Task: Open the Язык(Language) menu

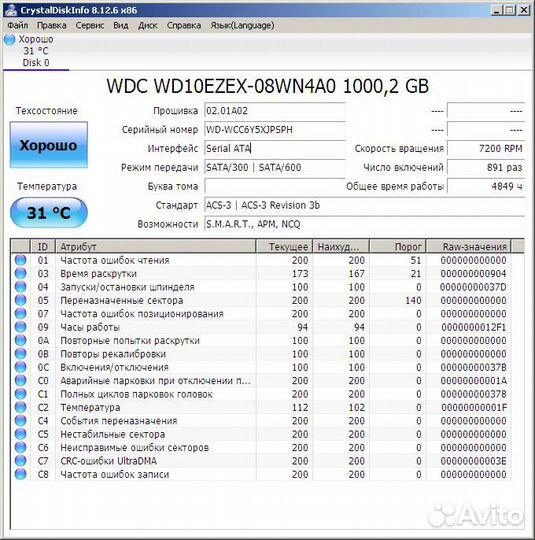Action: pos(242,25)
